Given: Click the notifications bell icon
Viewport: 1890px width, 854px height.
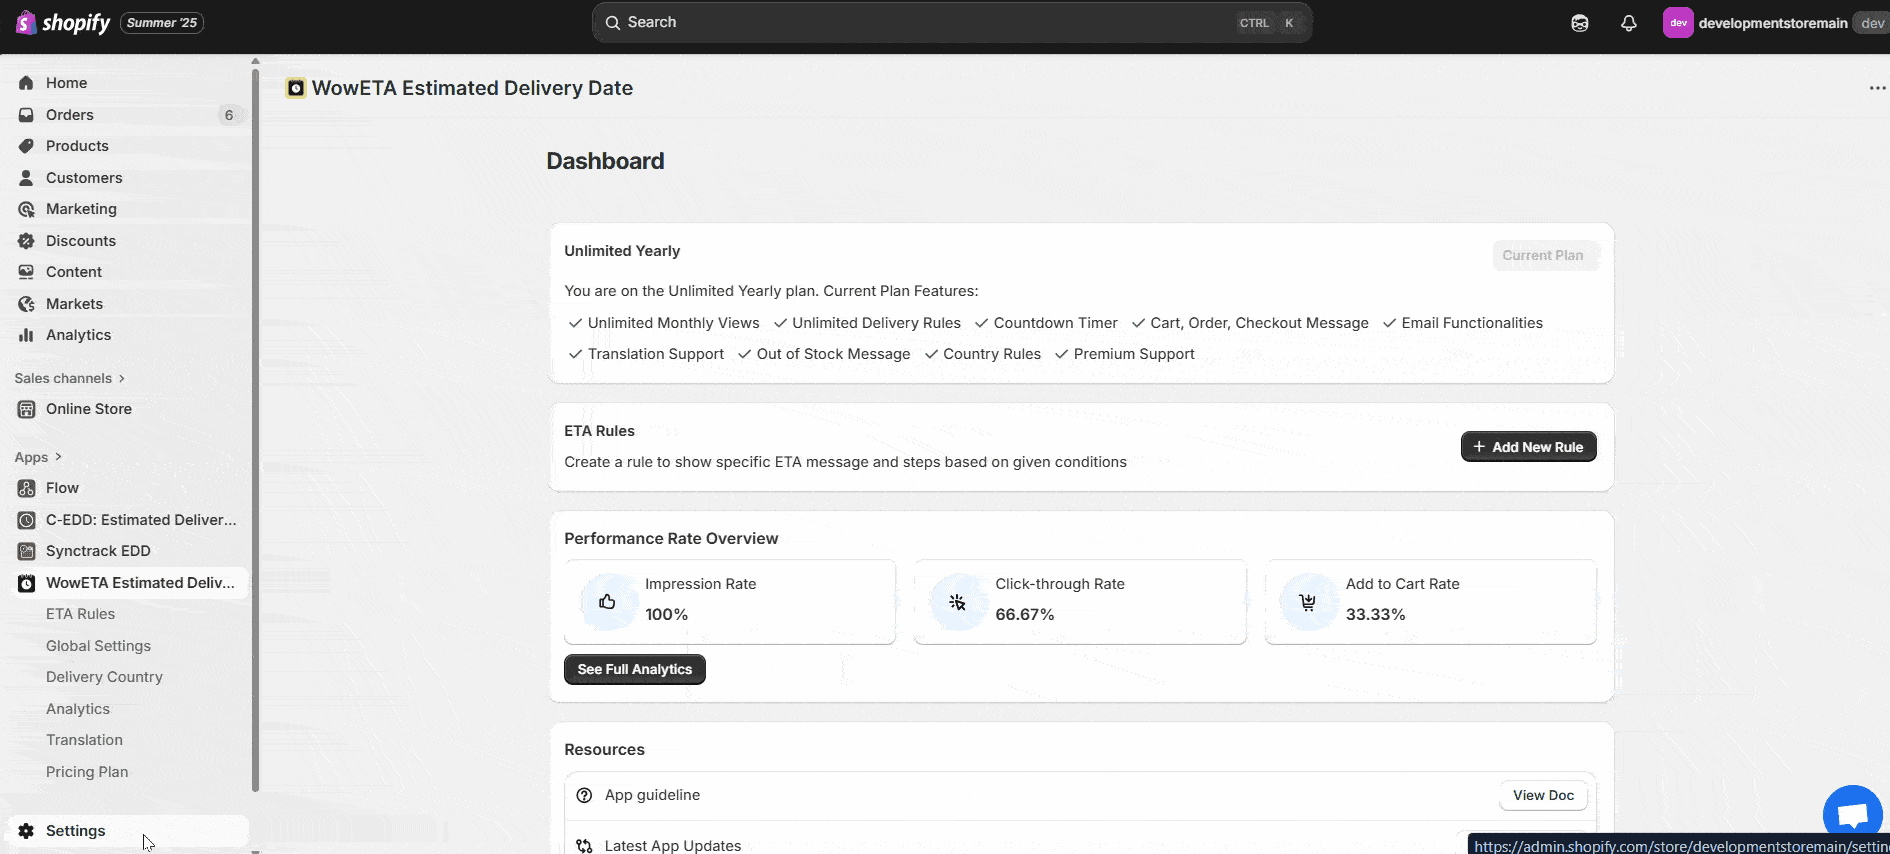Looking at the screenshot, I should [x=1628, y=23].
